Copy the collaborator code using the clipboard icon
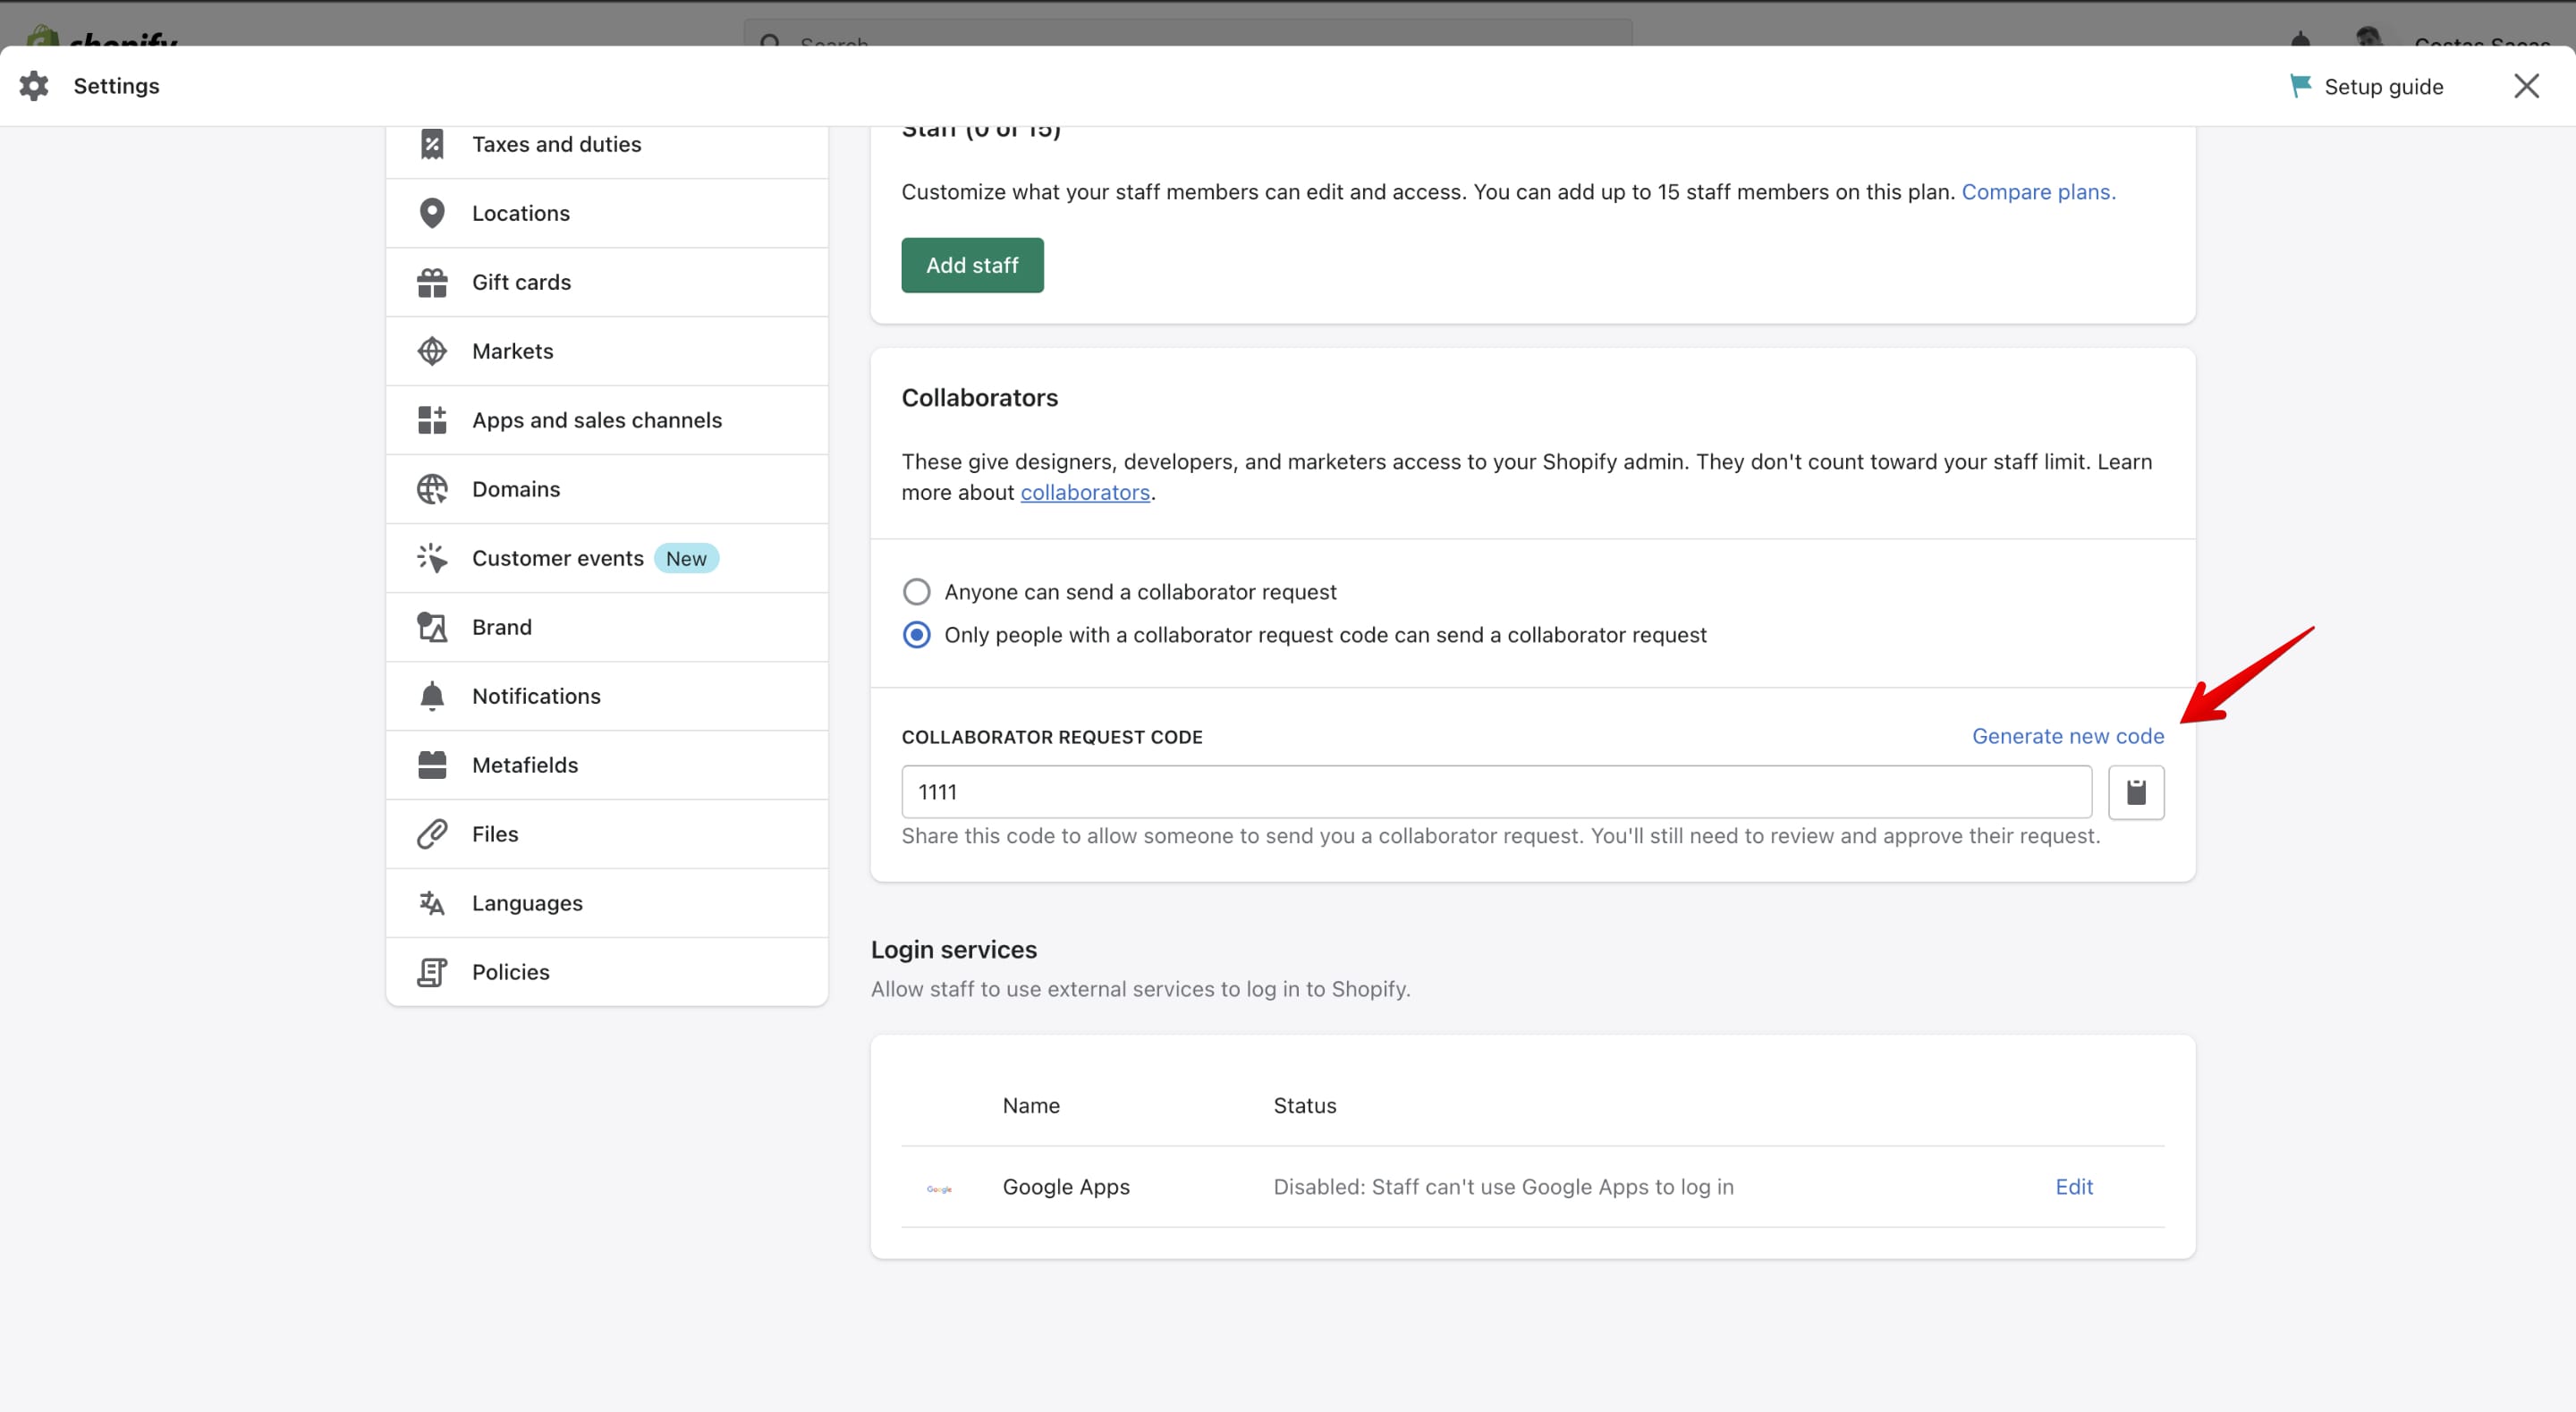Screen dimensions: 2576x1412 point(2137,791)
